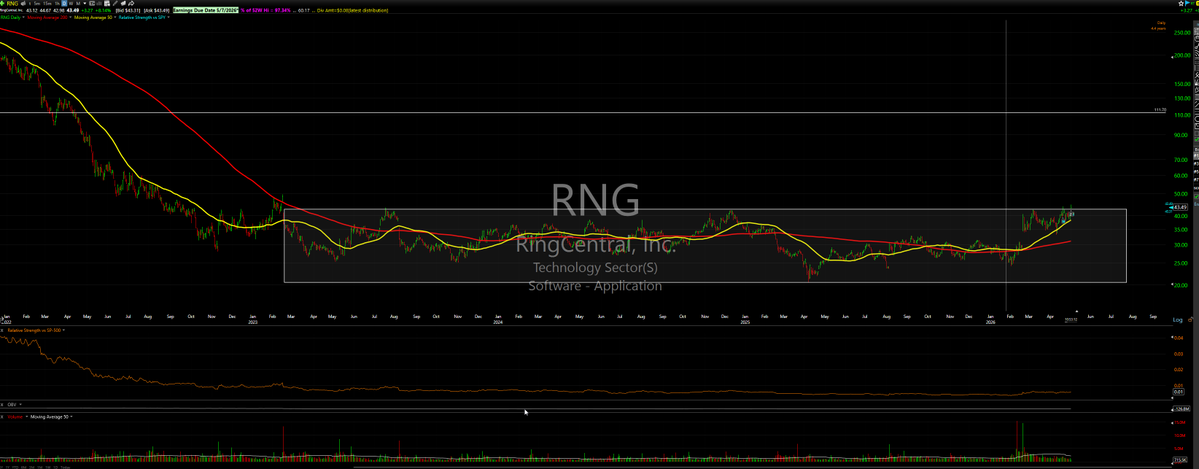Click the Daily 4.4 years range label
The width and height of the screenshot is (1199, 469).
[x=1158, y=26]
